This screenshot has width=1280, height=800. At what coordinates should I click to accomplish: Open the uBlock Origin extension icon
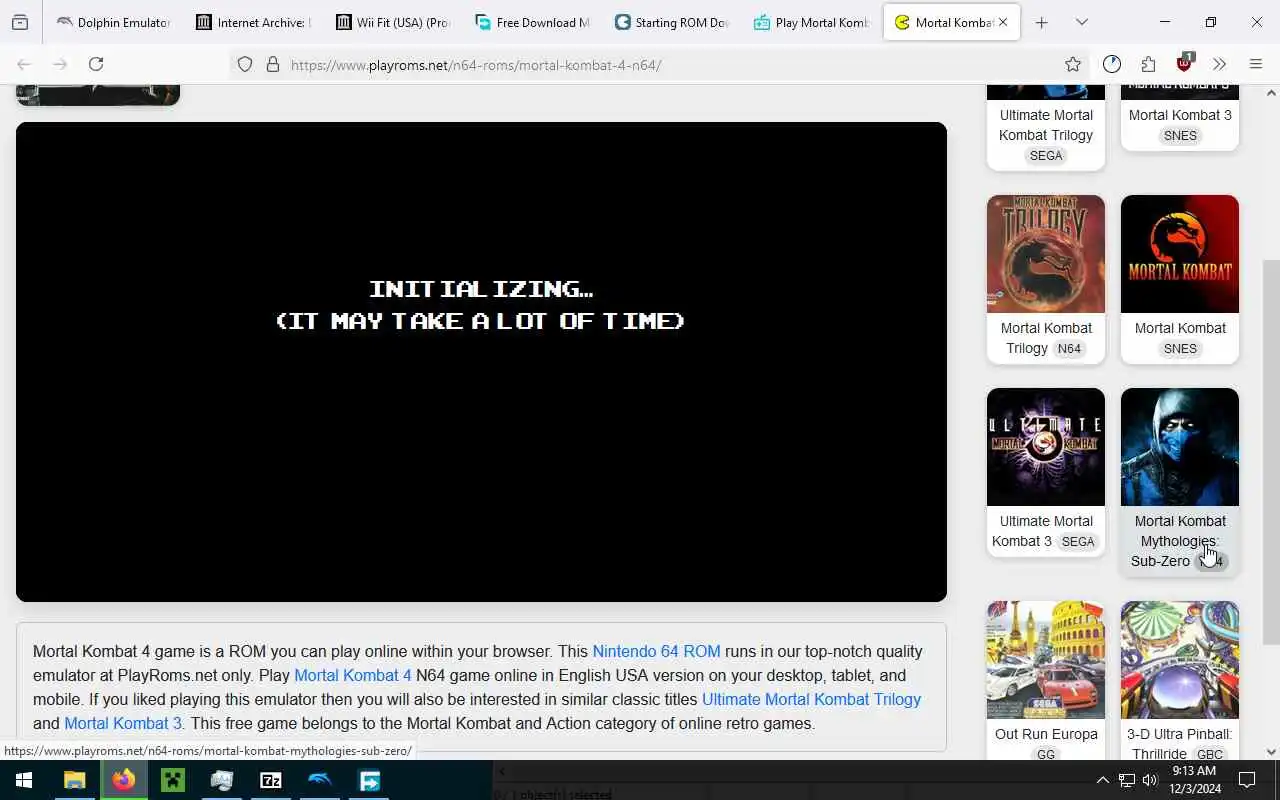pyautogui.click(x=1184, y=64)
